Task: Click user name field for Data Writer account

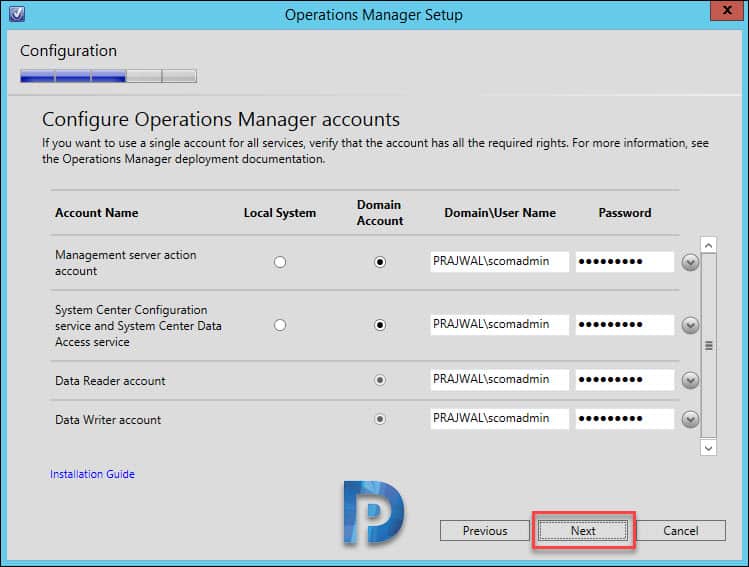Action: 500,419
